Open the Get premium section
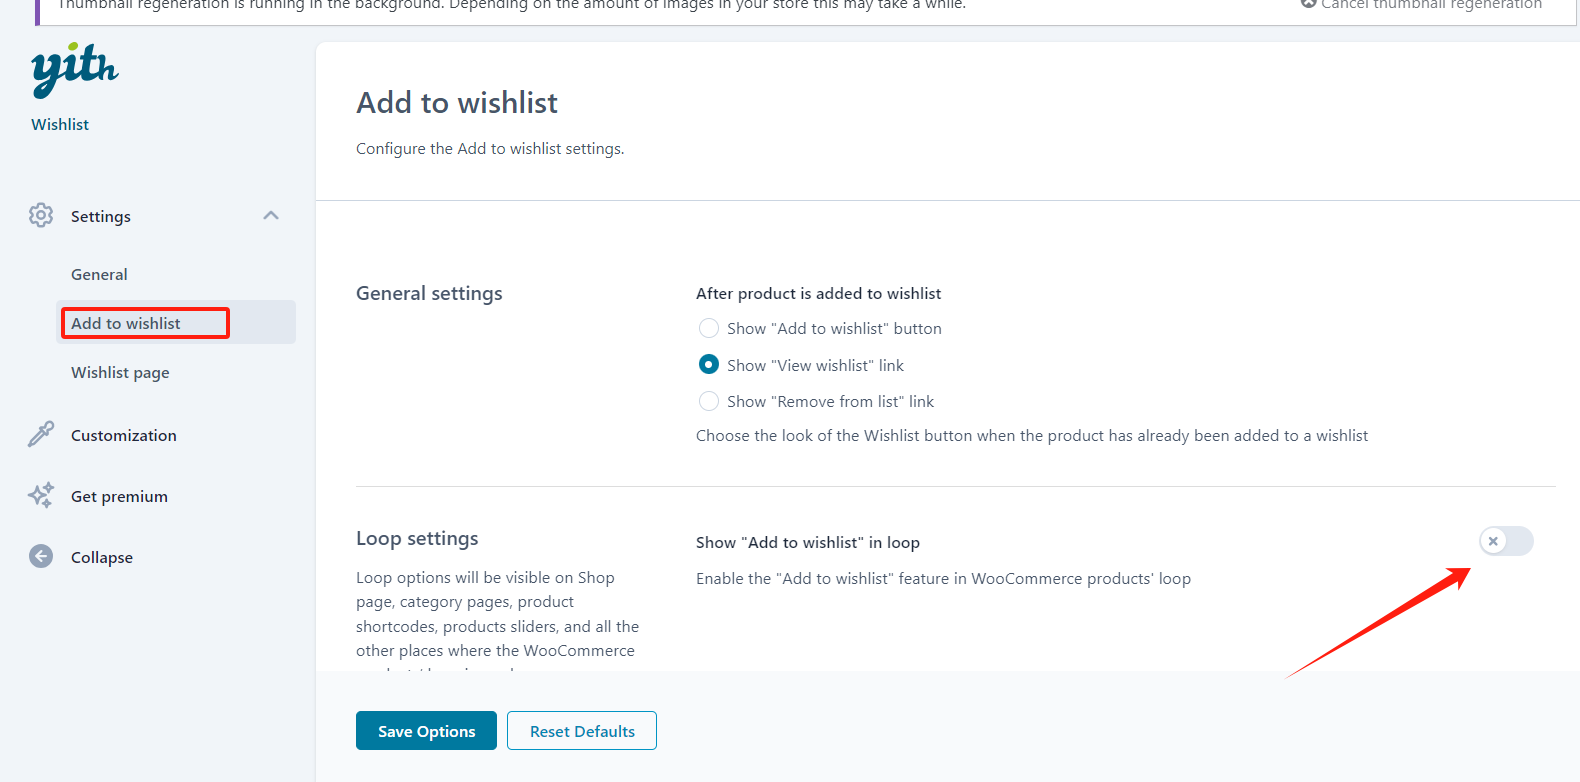This screenshot has width=1580, height=782. (118, 495)
